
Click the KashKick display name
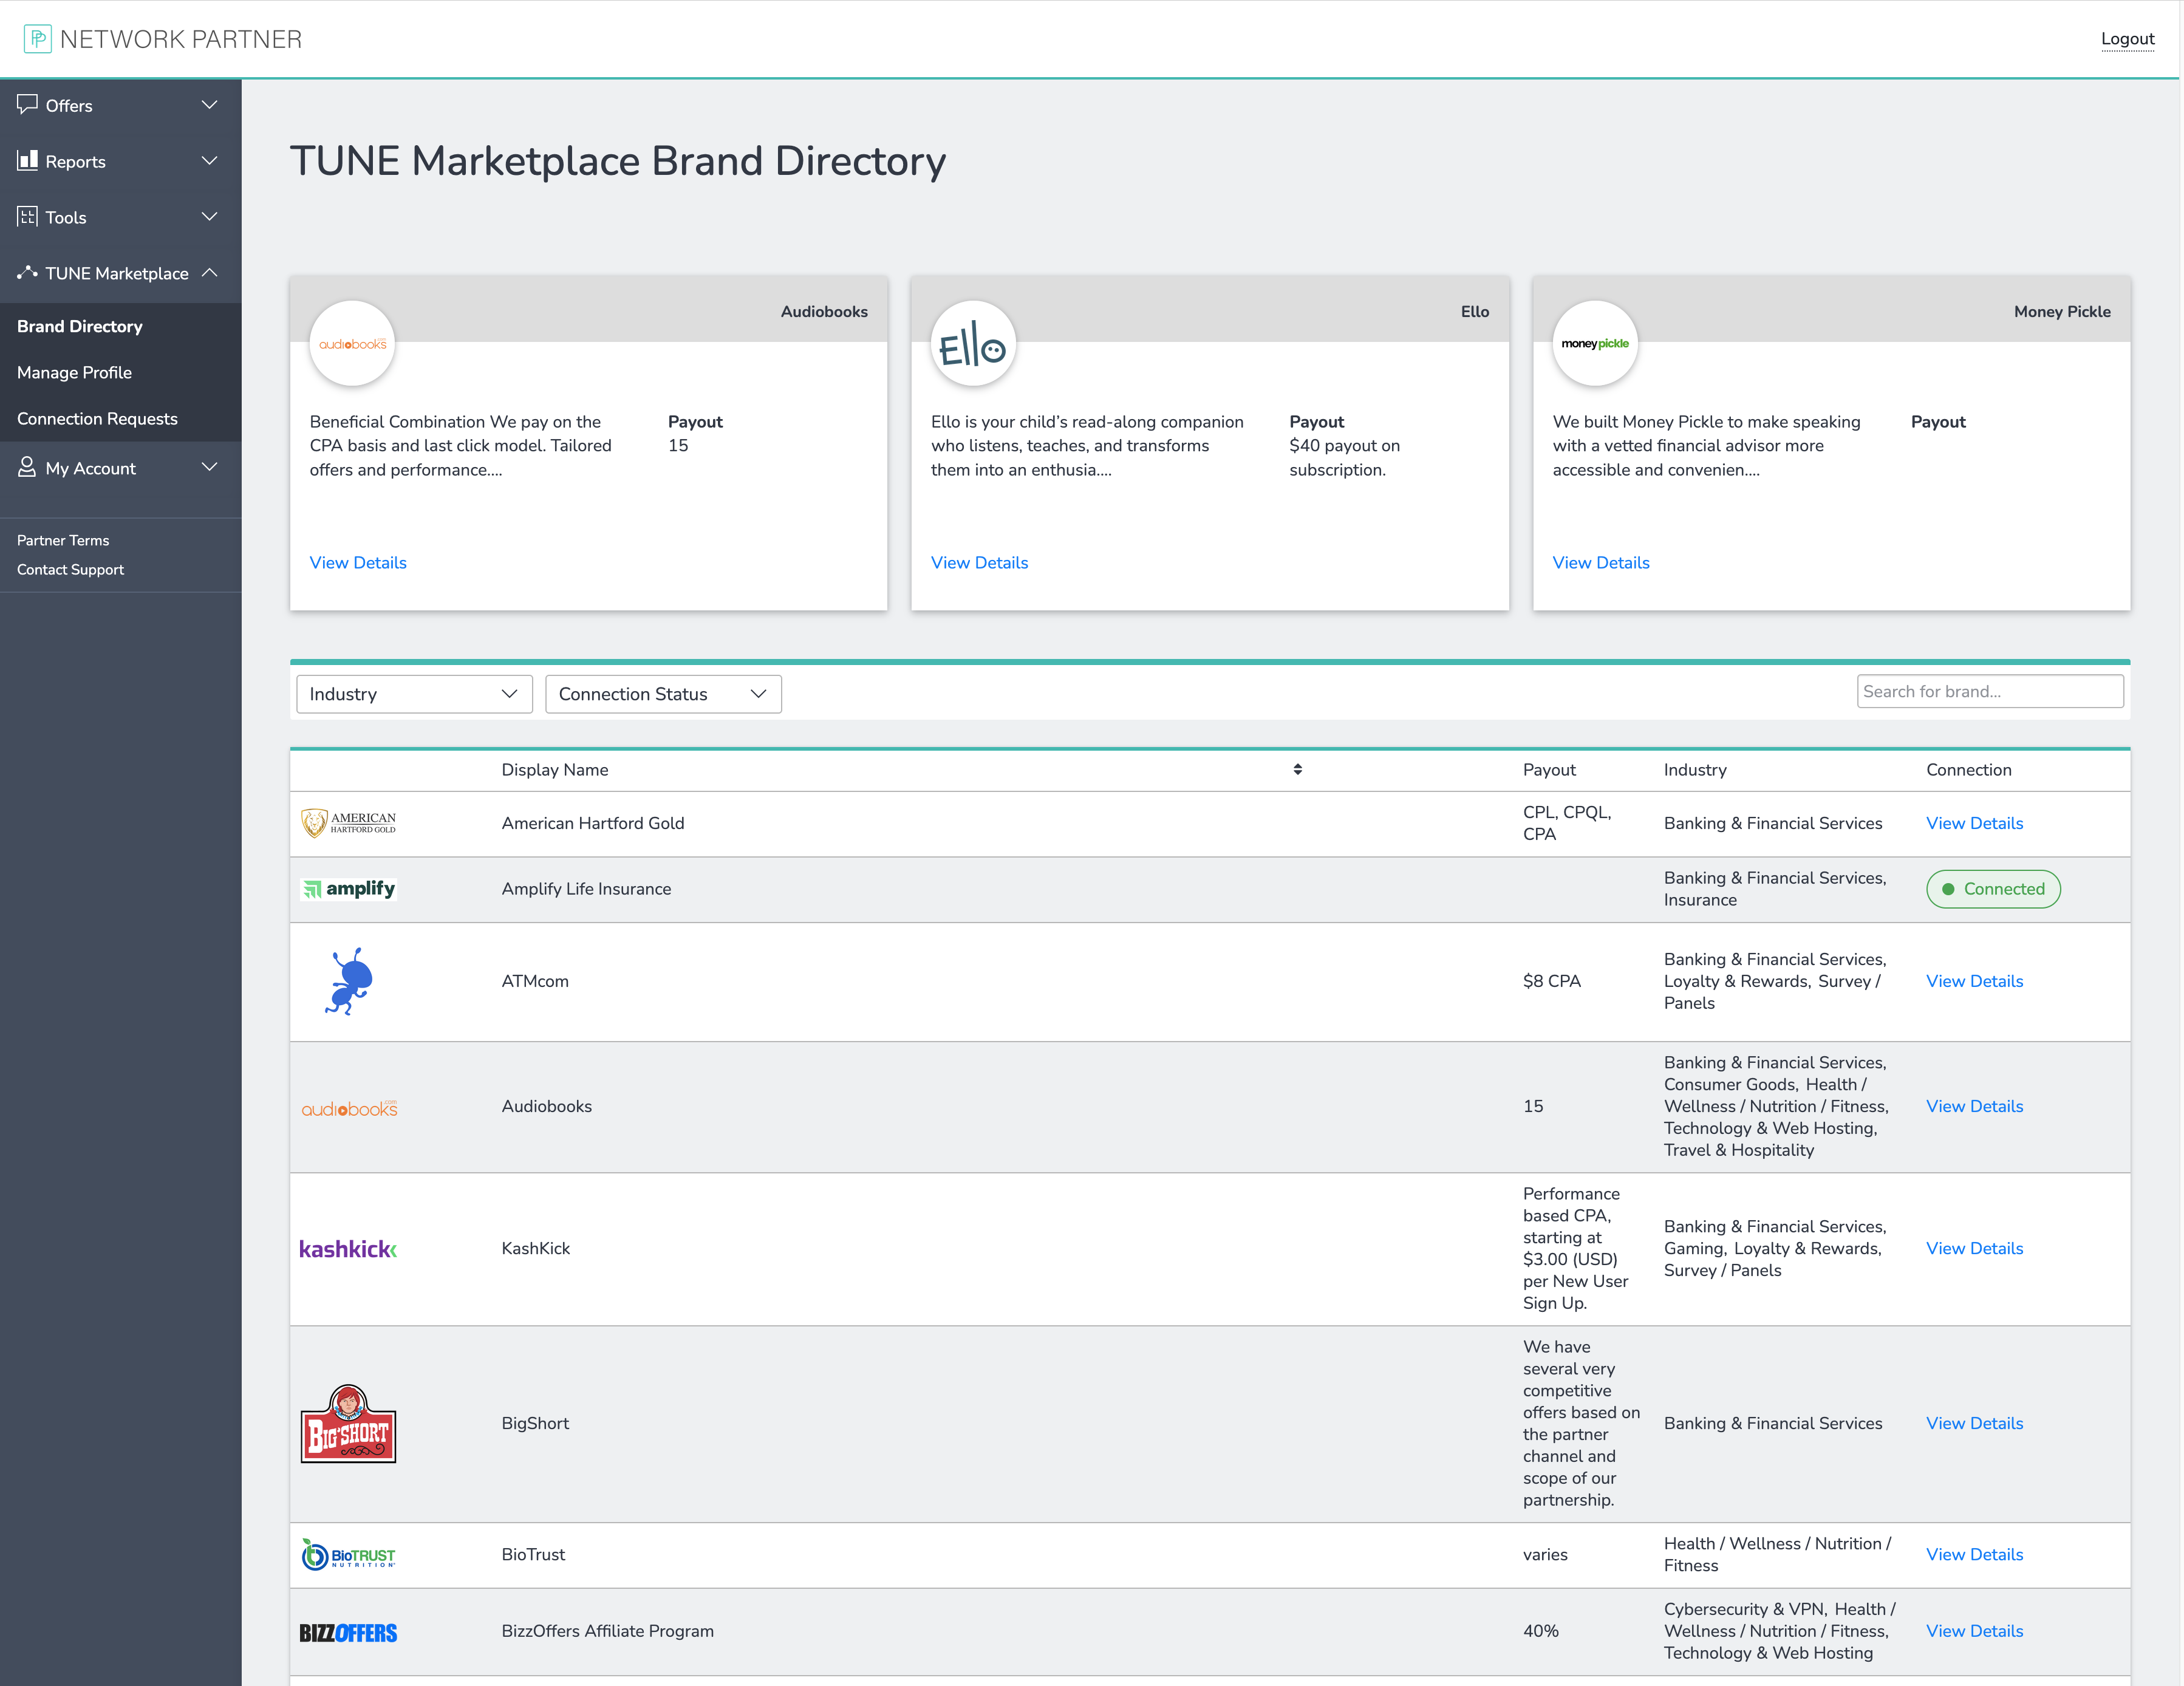coord(536,1248)
